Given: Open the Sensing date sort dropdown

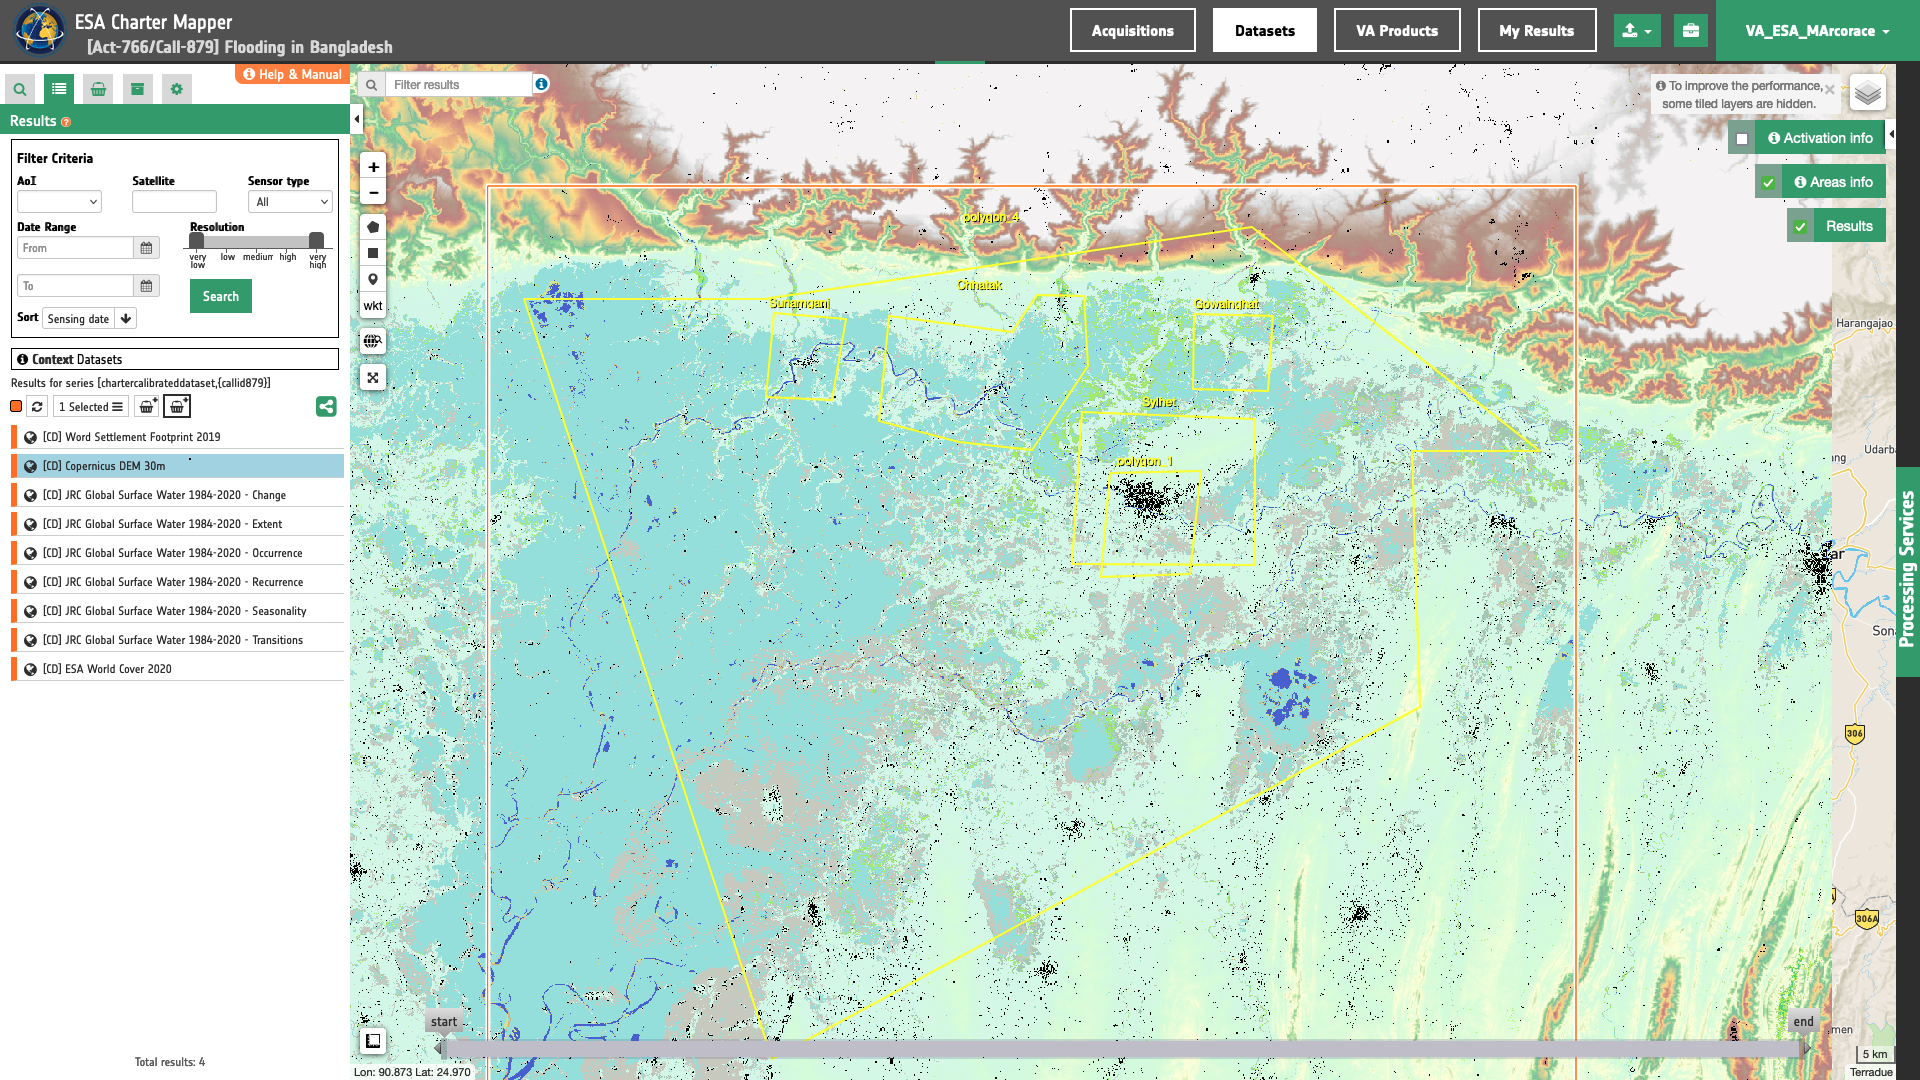Looking at the screenshot, I should pos(79,319).
